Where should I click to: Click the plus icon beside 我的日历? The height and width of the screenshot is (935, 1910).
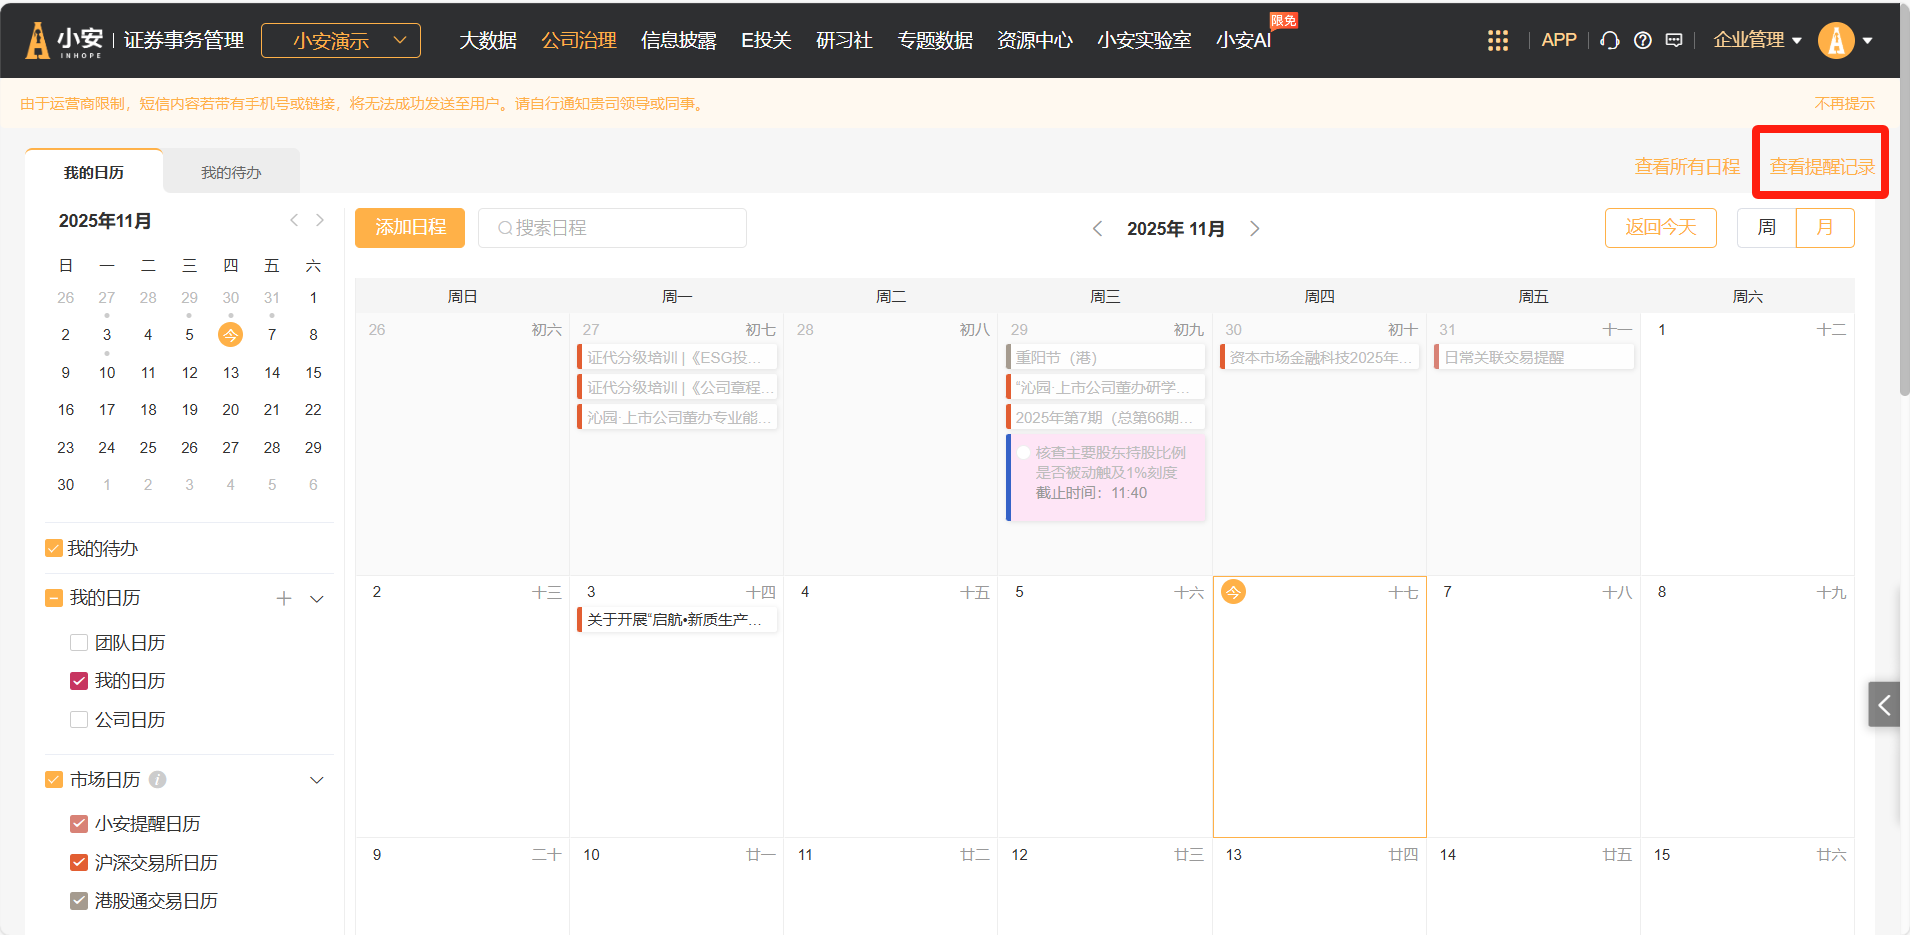284,598
